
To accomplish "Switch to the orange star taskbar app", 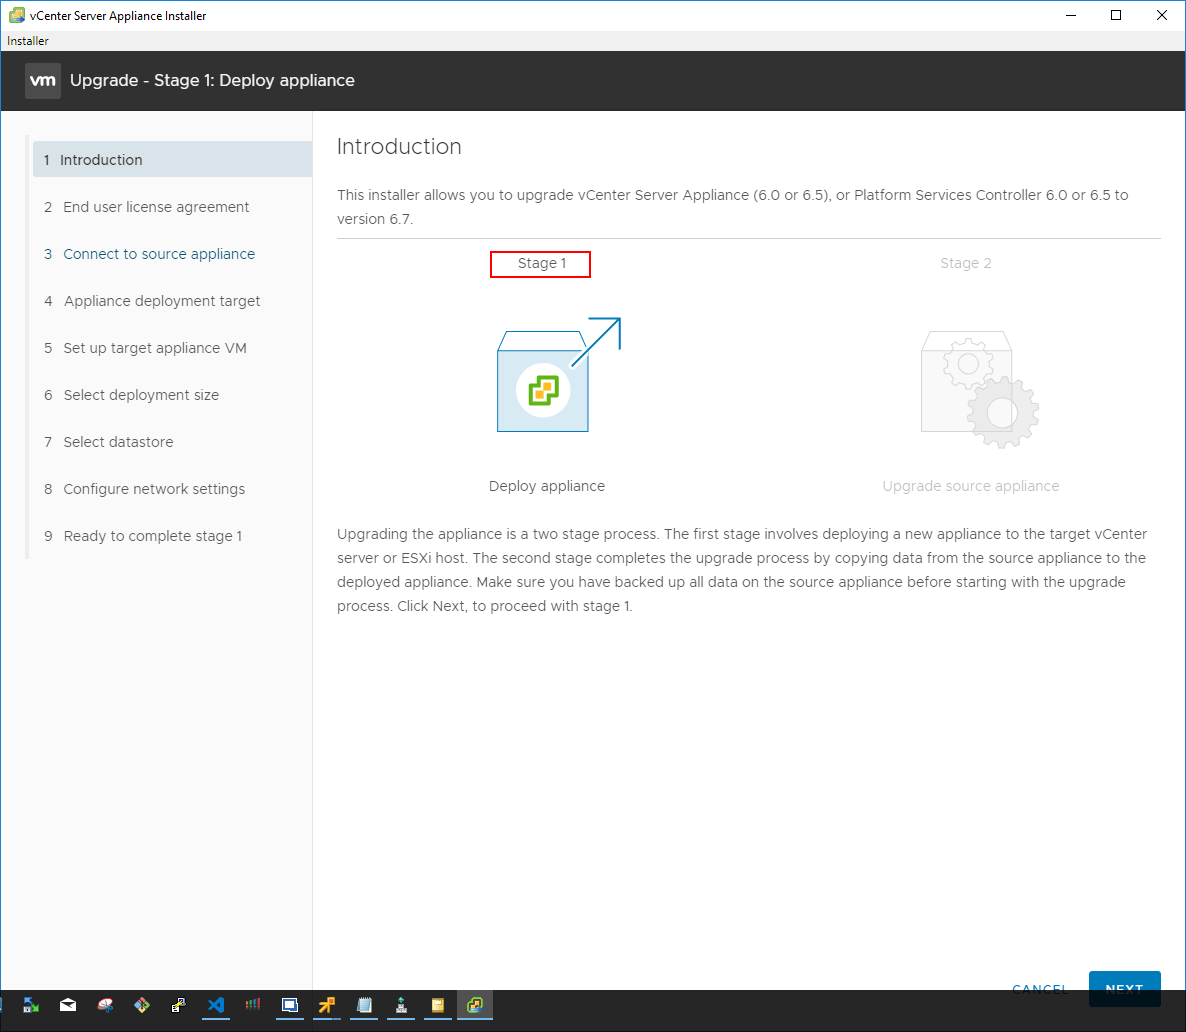I will point(327,1005).
